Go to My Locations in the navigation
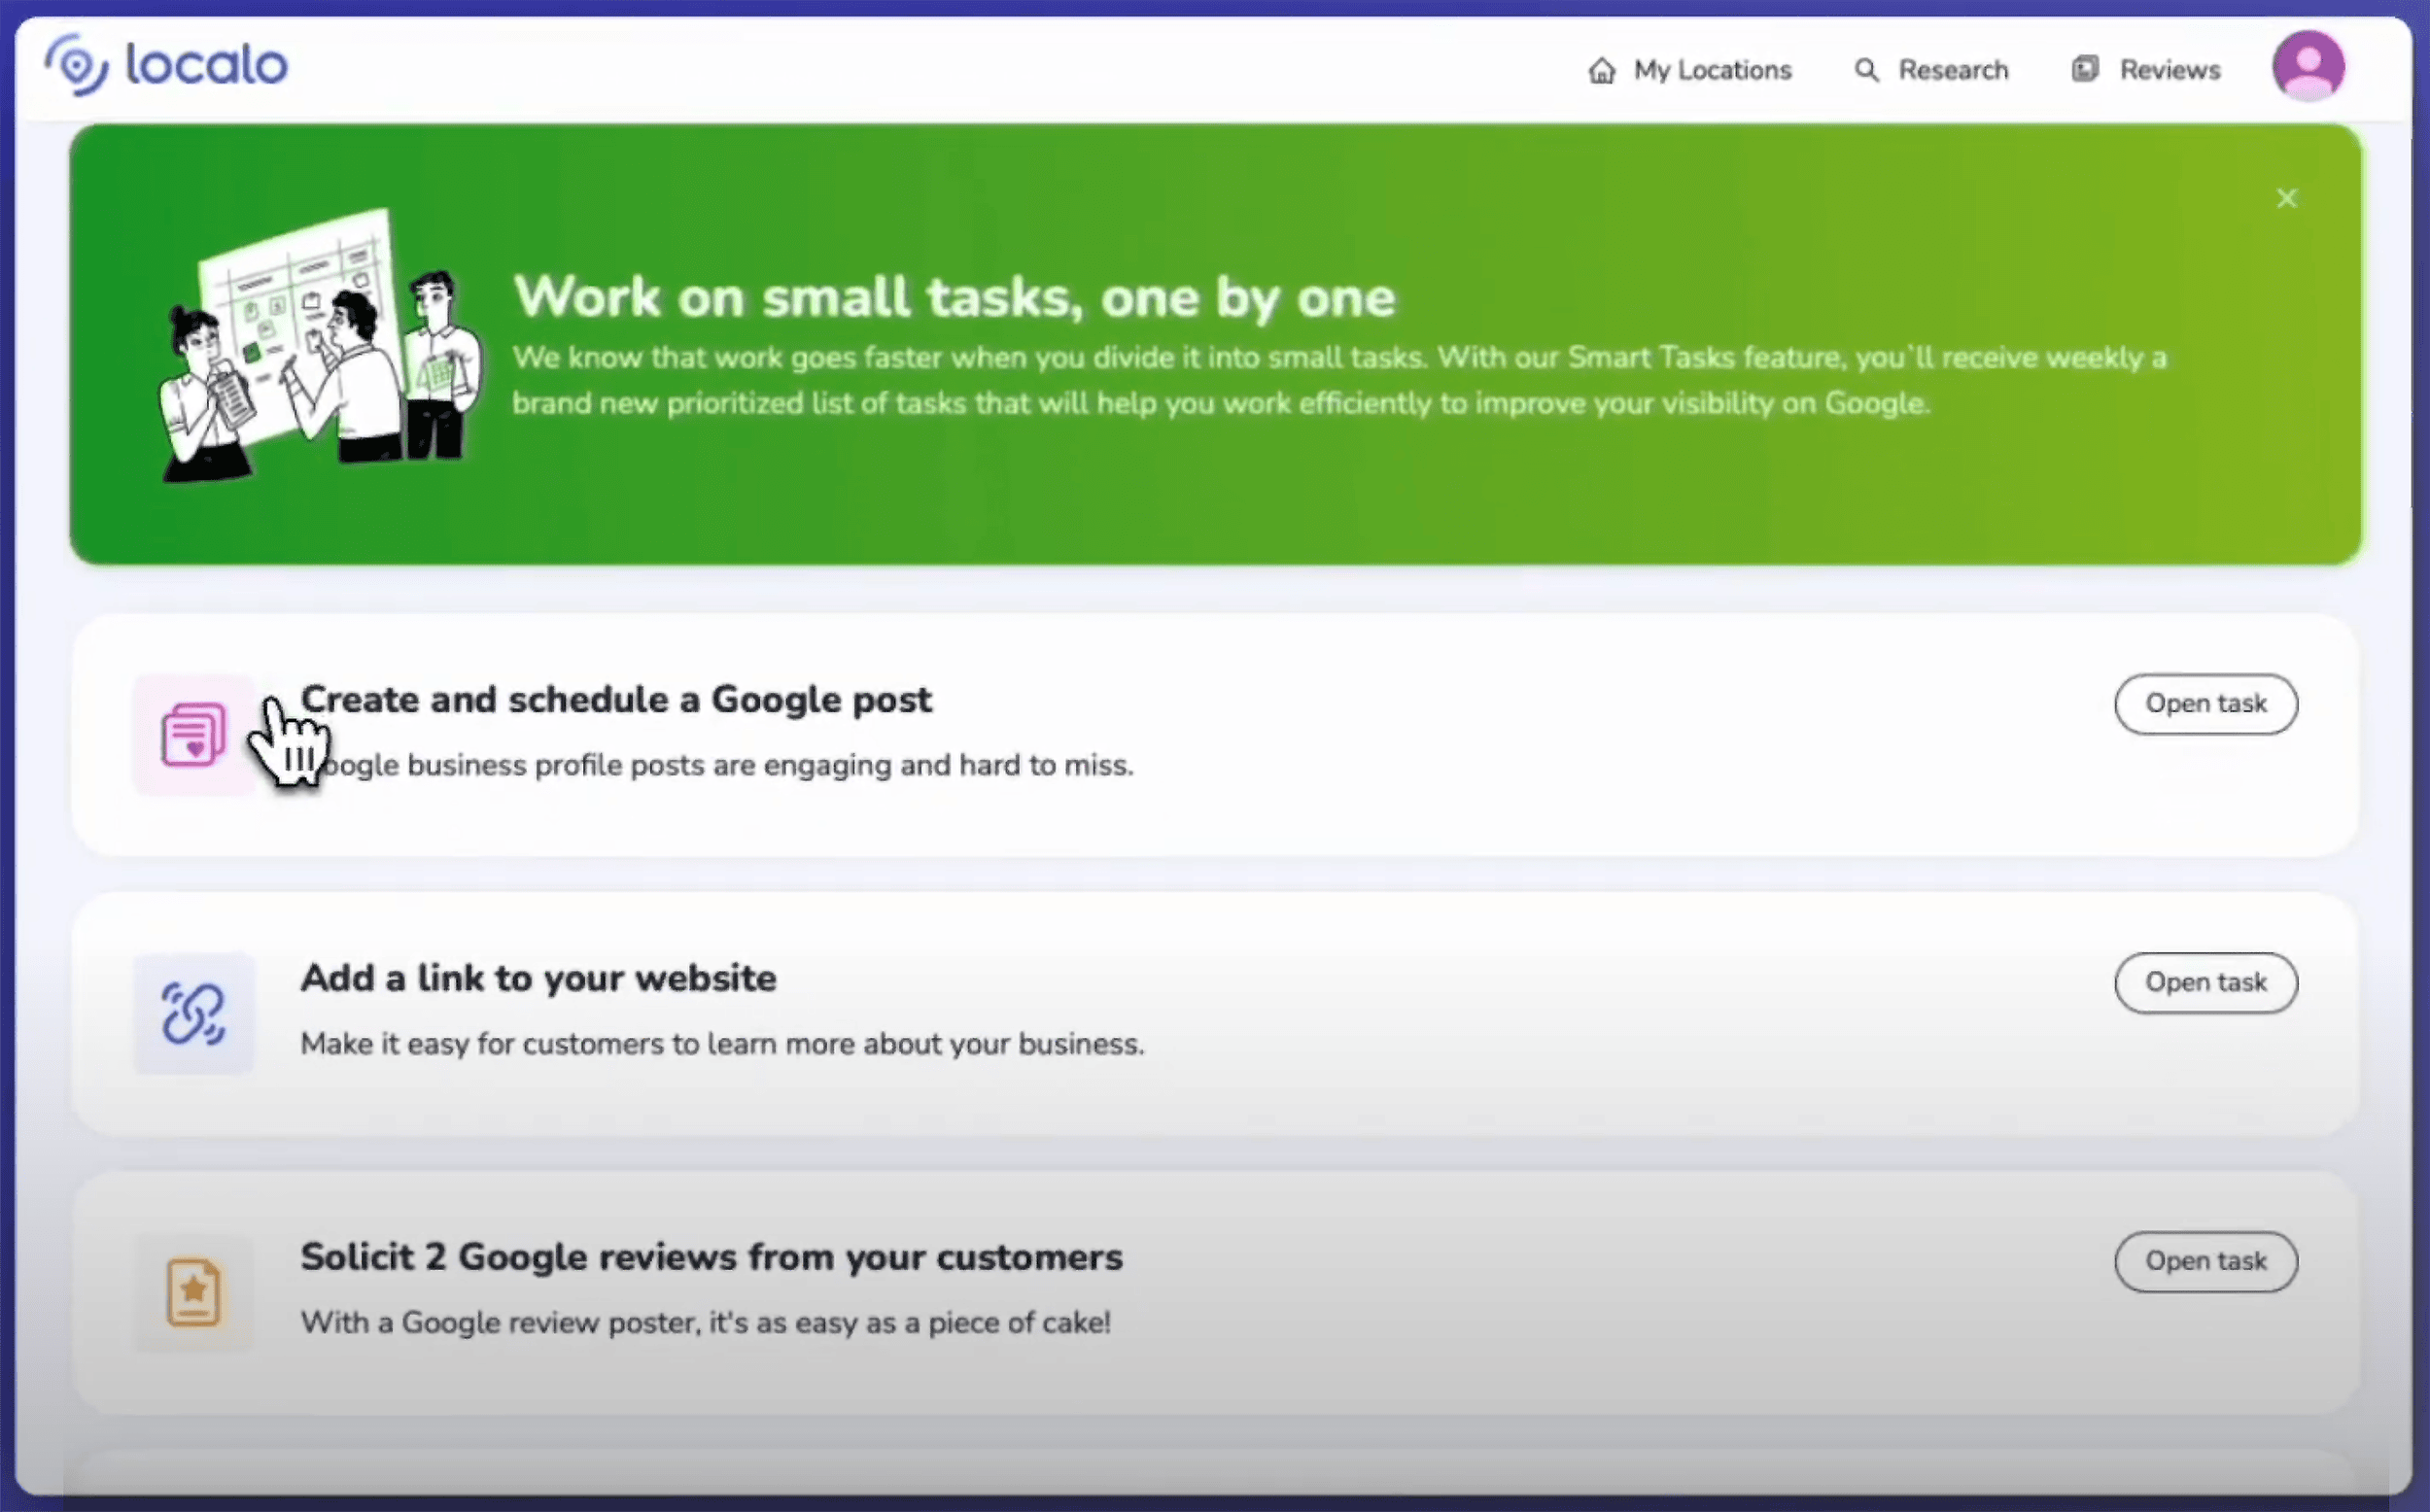Screen dimensions: 2430x1512 (1711, 70)
